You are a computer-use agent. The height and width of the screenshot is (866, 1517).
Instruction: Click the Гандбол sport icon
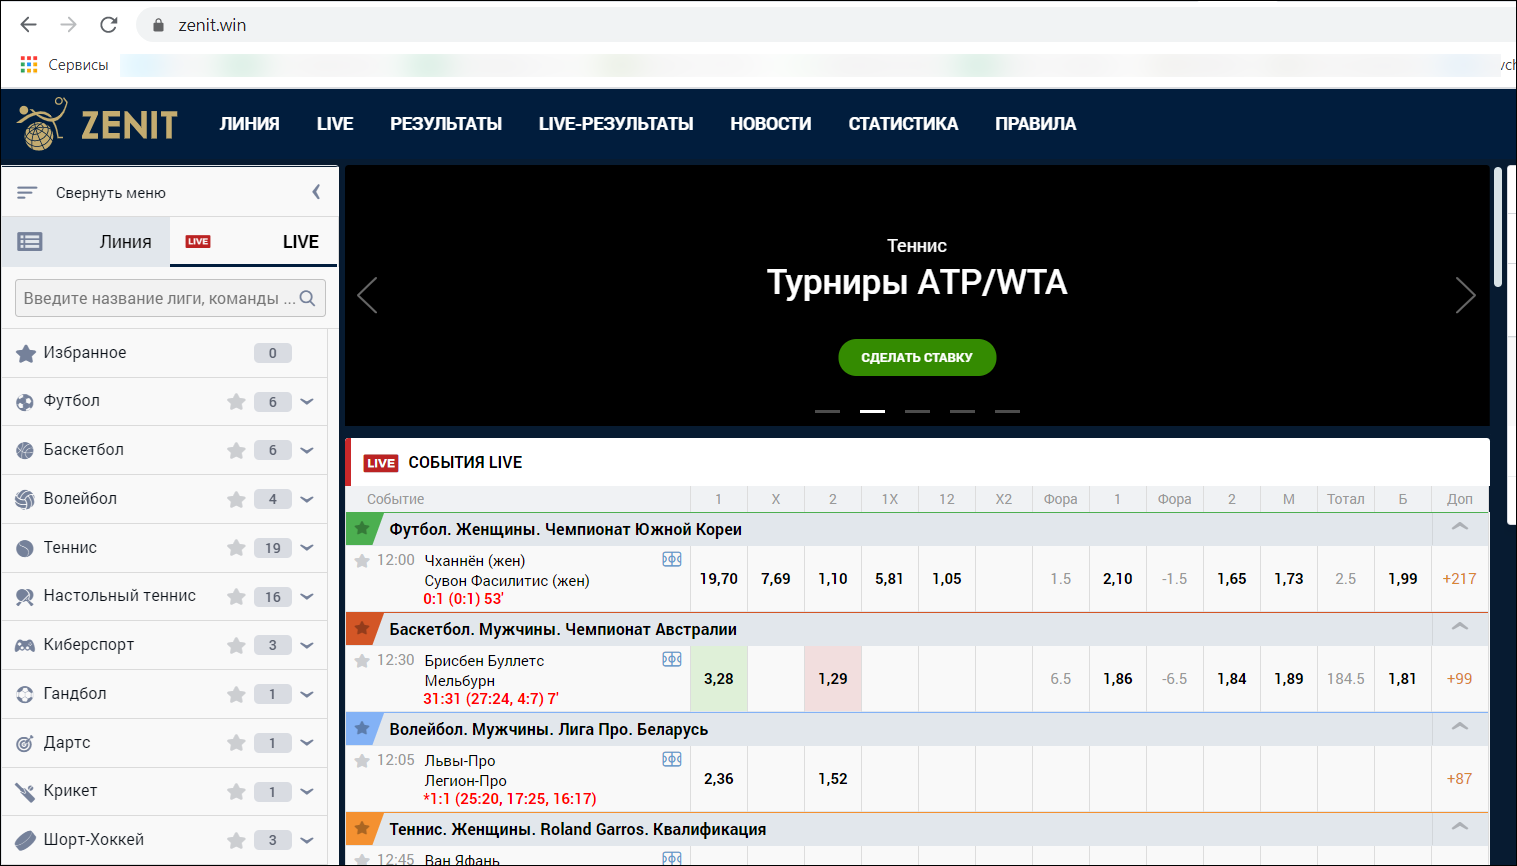pyautogui.click(x=25, y=694)
